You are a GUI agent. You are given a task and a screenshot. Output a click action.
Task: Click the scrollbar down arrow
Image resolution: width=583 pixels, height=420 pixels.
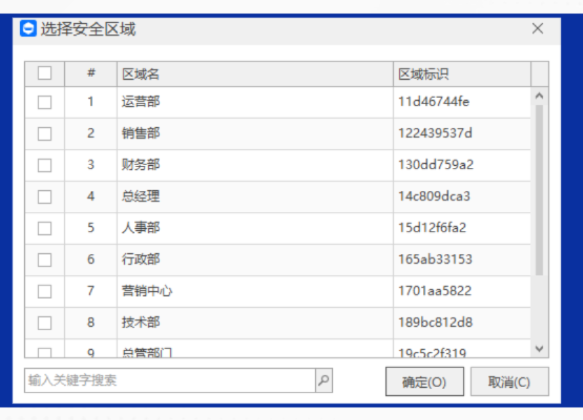click(539, 349)
